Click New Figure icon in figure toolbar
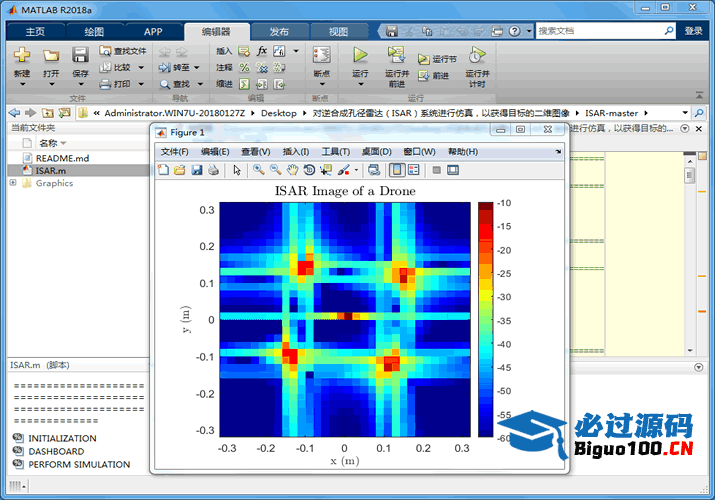 coord(163,170)
